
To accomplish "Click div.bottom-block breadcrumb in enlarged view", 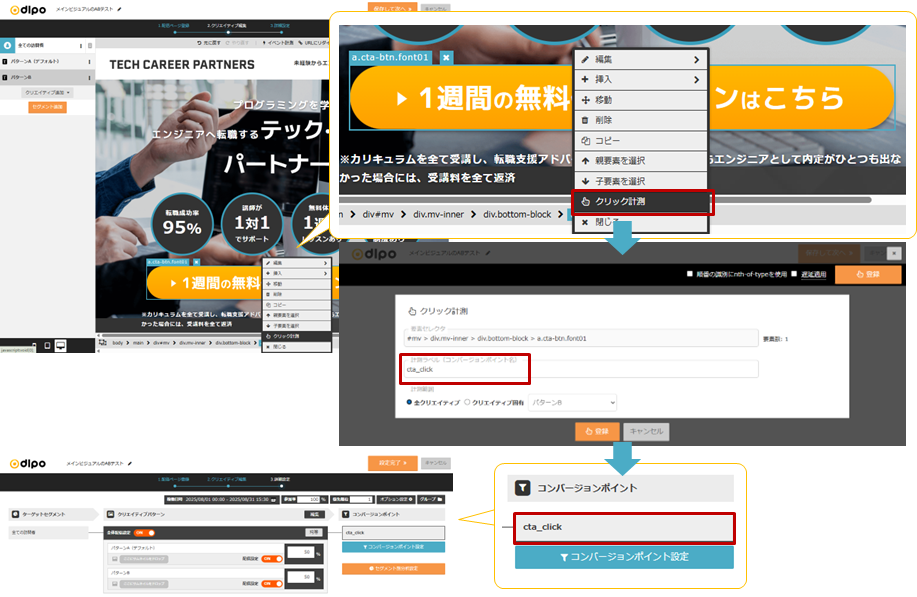I will pos(517,215).
